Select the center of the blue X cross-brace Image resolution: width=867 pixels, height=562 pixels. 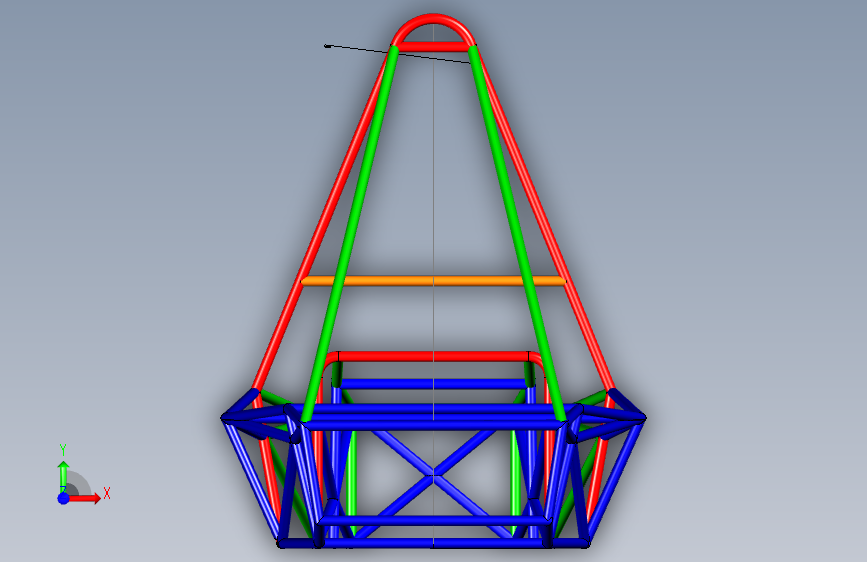click(x=434, y=476)
